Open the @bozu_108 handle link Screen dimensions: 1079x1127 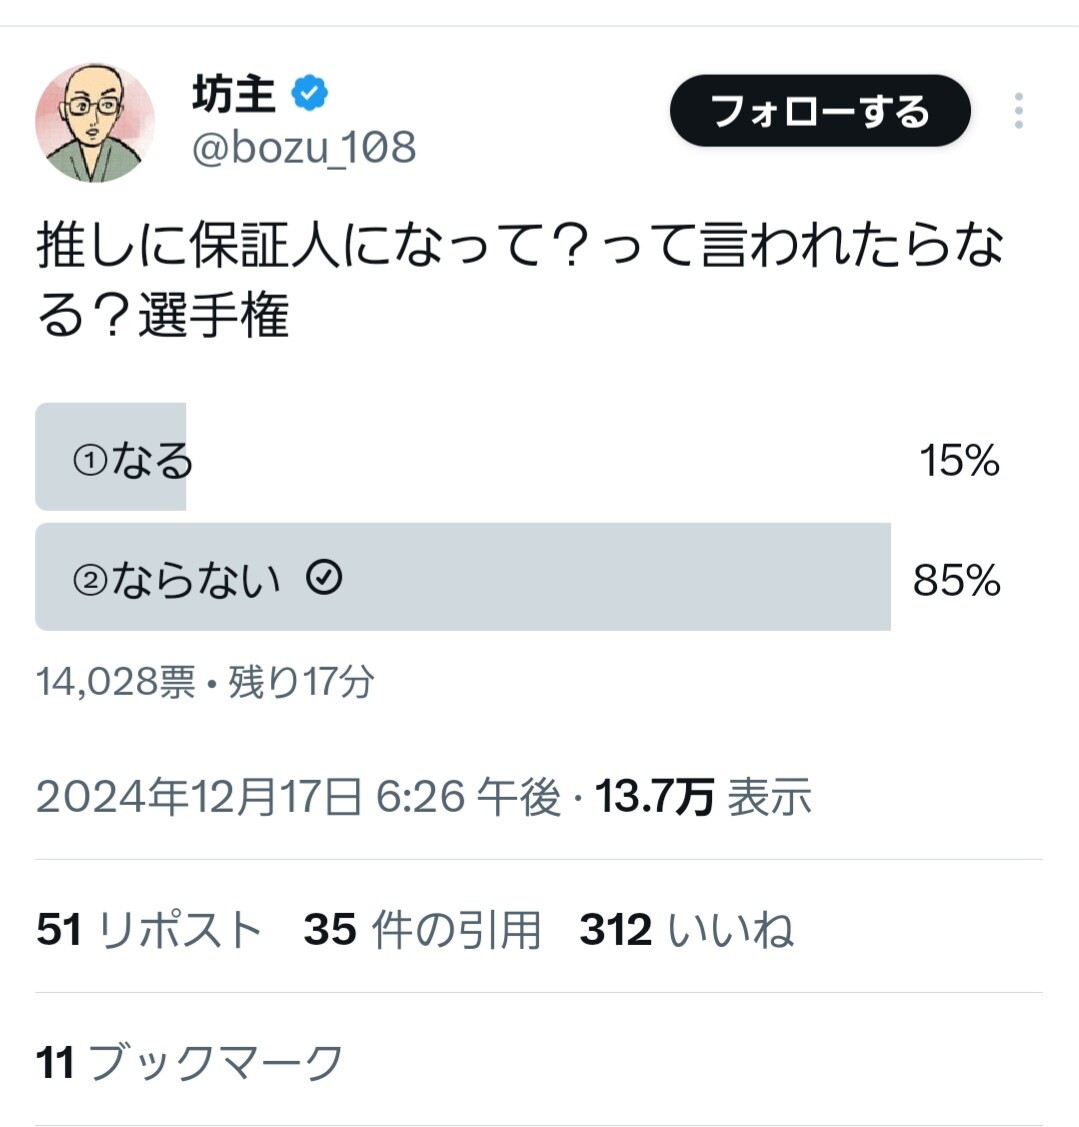coord(304,147)
